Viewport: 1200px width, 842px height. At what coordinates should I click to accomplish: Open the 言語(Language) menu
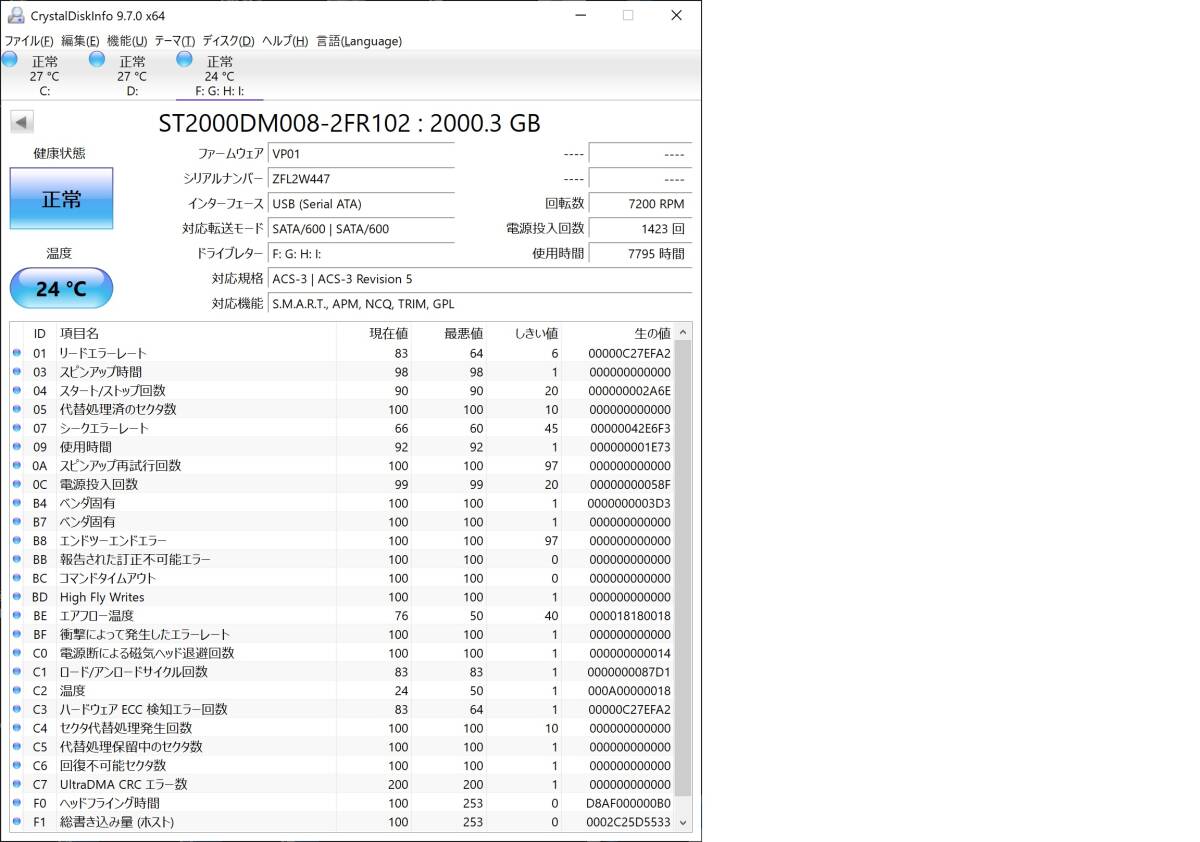point(359,41)
